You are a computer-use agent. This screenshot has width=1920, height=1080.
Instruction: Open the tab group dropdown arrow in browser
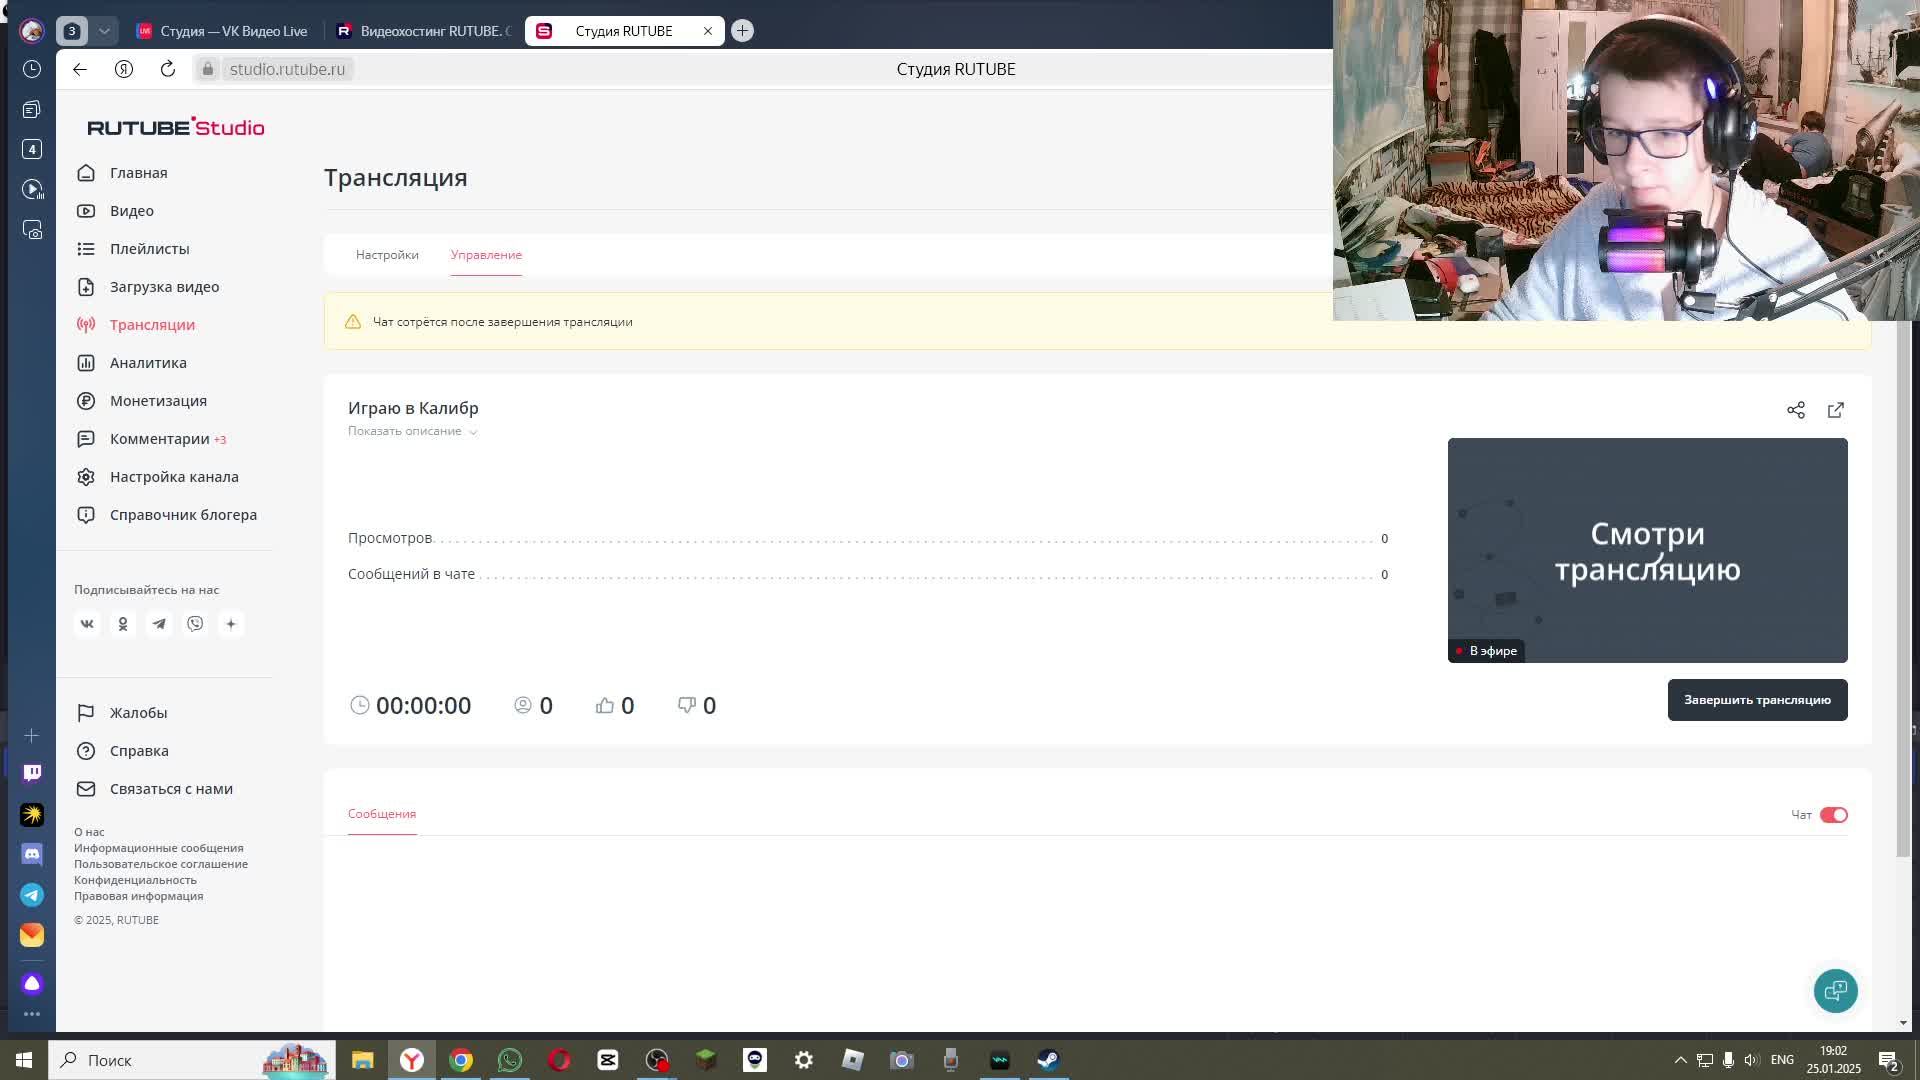(x=104, y=31)
